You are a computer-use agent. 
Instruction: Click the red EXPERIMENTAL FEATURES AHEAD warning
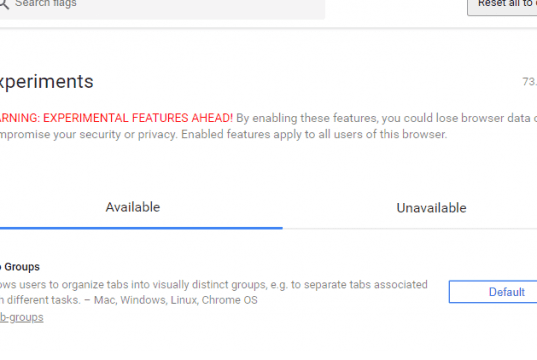pyautogui.click(x=116, y=118)
